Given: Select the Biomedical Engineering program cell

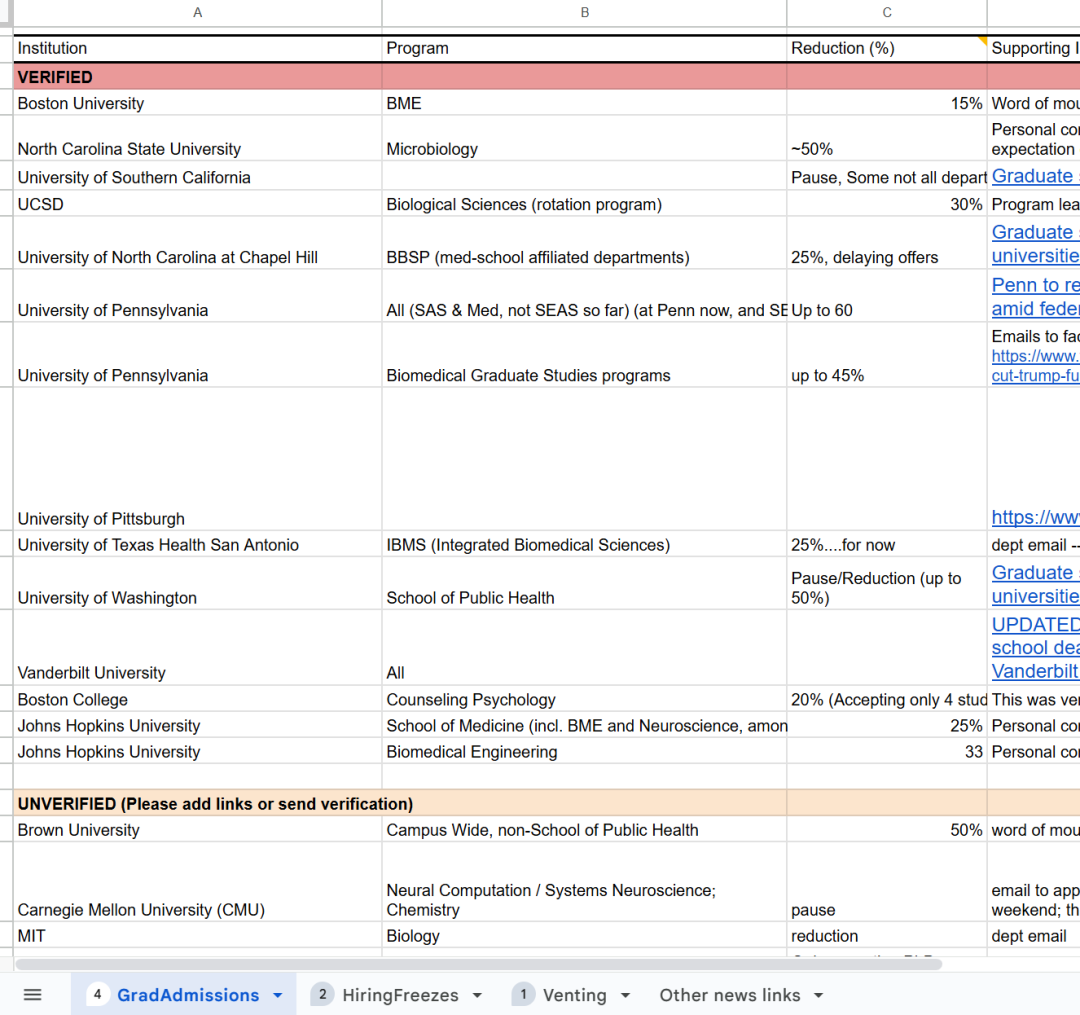Looking at the screenshot, I should click(584, 751).
